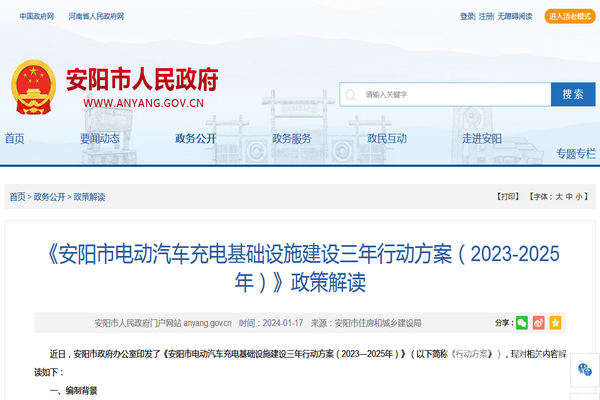Click the magnifier icon in search box

tap(350, 94)
